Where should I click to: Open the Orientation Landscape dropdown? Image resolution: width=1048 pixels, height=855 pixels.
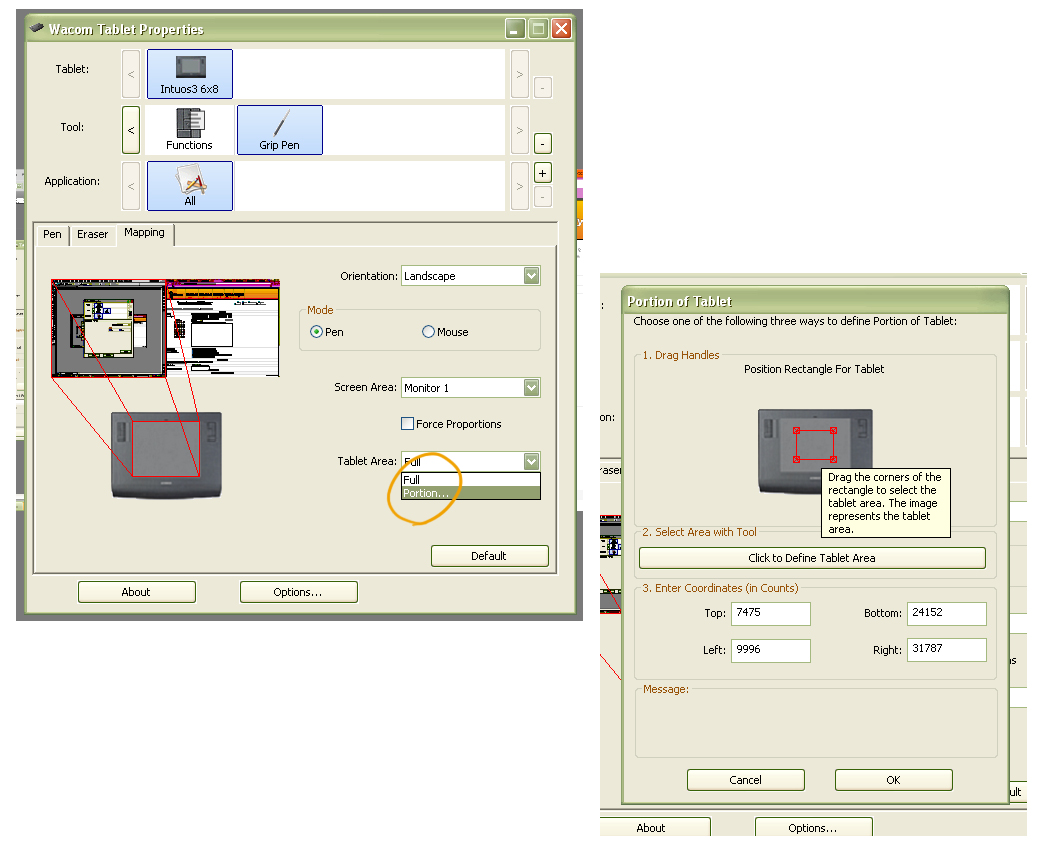[471, 275]
